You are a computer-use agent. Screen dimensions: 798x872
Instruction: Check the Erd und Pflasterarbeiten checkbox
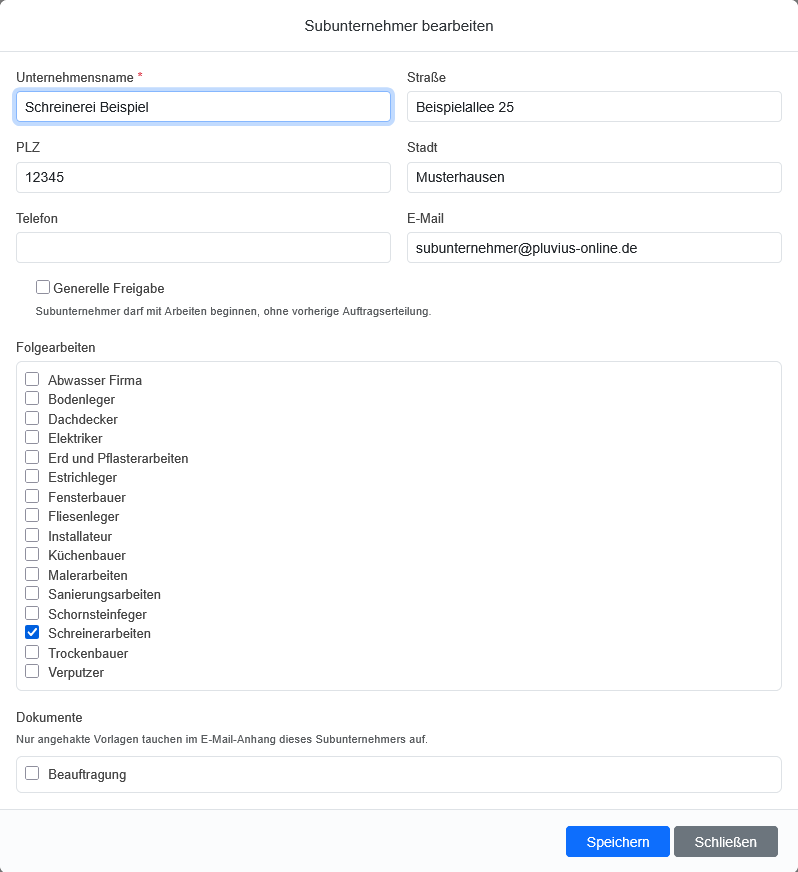(x=32, y=457)
